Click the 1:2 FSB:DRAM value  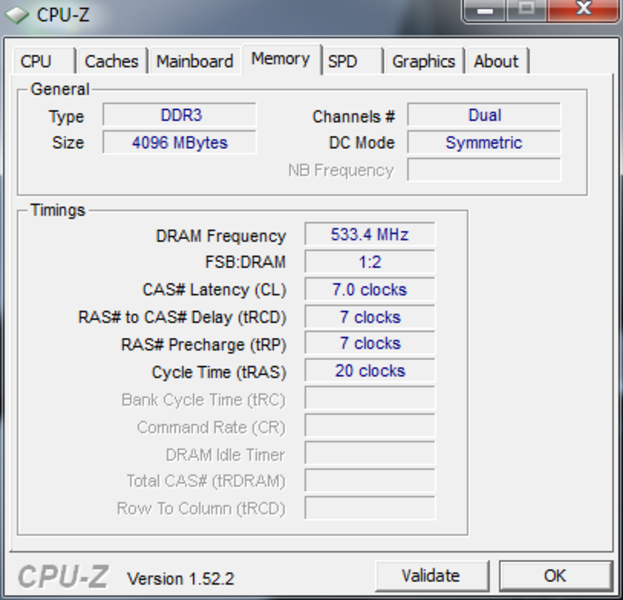click(x=370, y=262)
